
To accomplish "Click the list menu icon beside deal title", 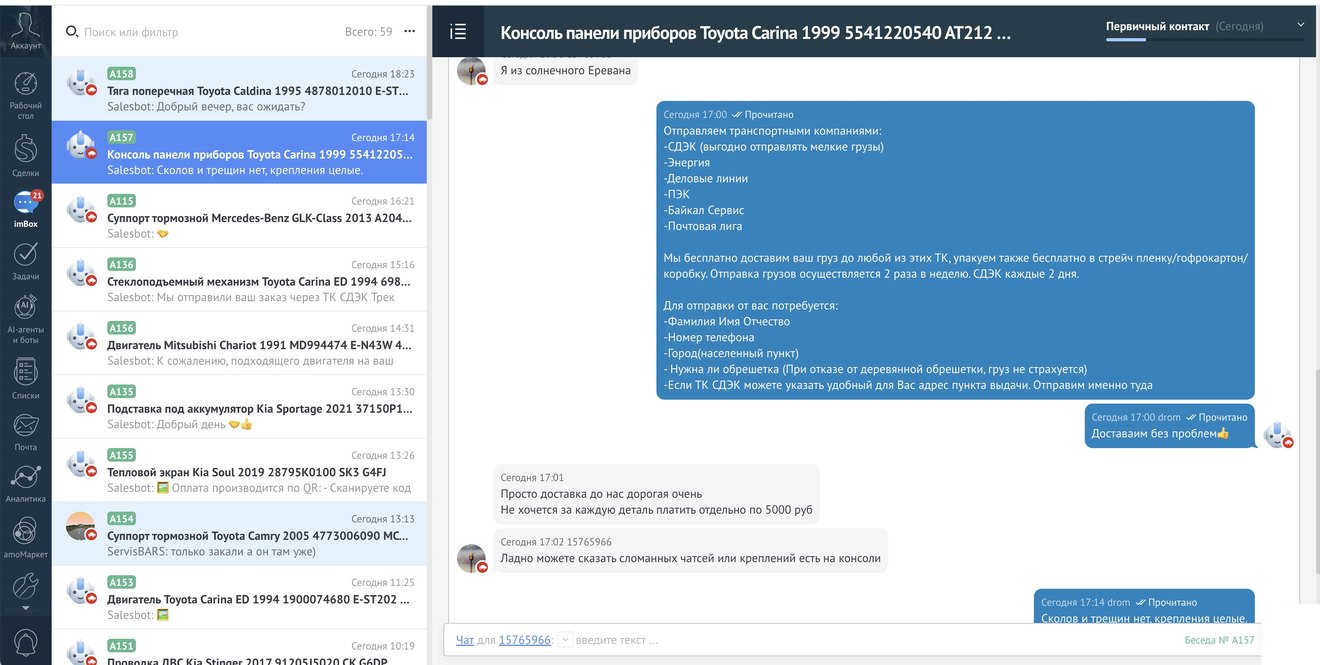I will coord(458,32).
